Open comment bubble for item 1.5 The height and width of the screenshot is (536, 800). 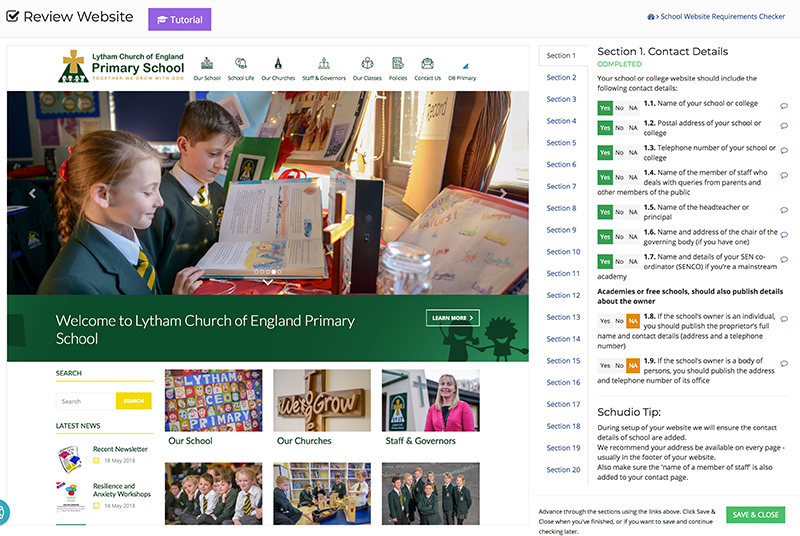click(784, 210)
